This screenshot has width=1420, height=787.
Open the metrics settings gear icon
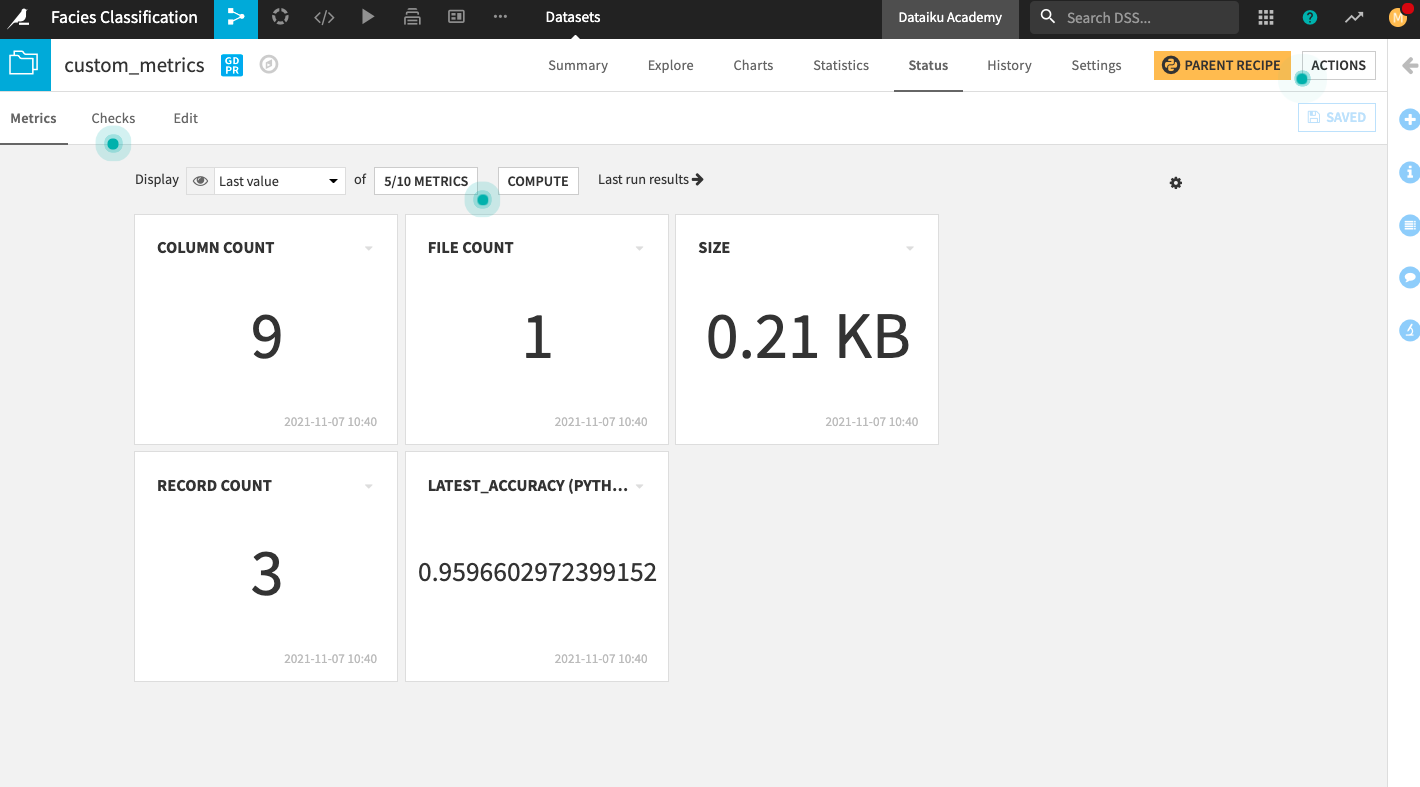(x=1175, y=183)
